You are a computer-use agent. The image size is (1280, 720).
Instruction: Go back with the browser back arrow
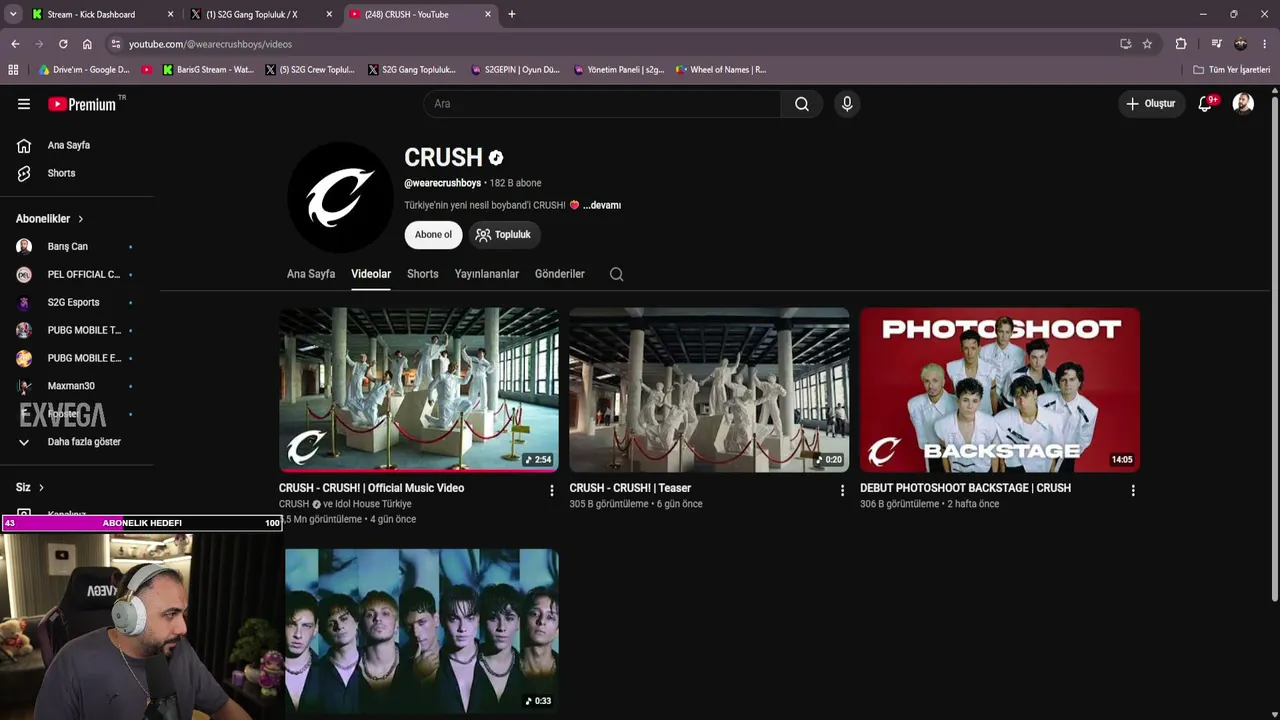click(15, 44)
